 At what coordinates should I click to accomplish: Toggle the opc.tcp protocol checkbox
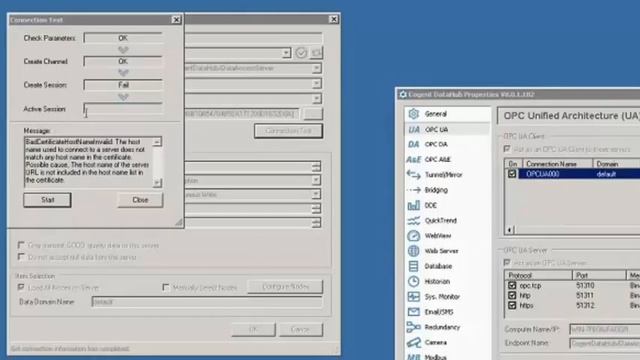click(512, 285)
